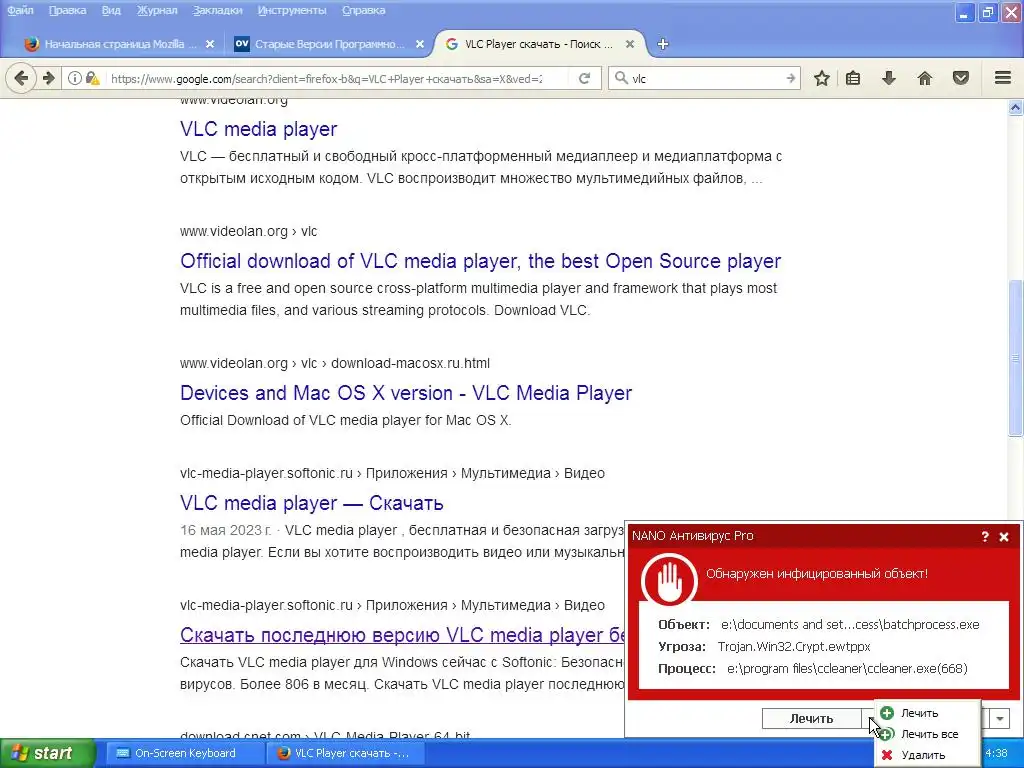Close the Старые Версии Программно tab
The height and width of the screenshot is (768, 1024).
[420, 44]
